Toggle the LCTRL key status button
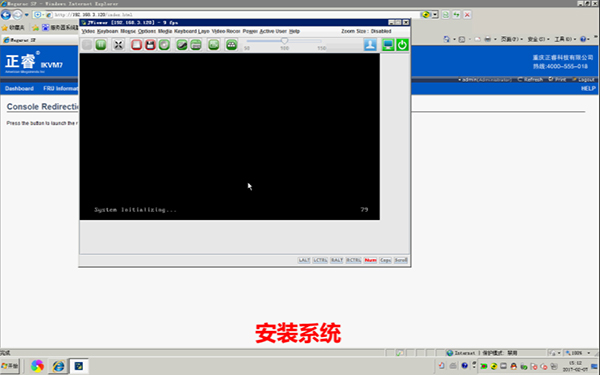This screenshot has height=375, width=600. pyautogui.click(x=320, y=260)
